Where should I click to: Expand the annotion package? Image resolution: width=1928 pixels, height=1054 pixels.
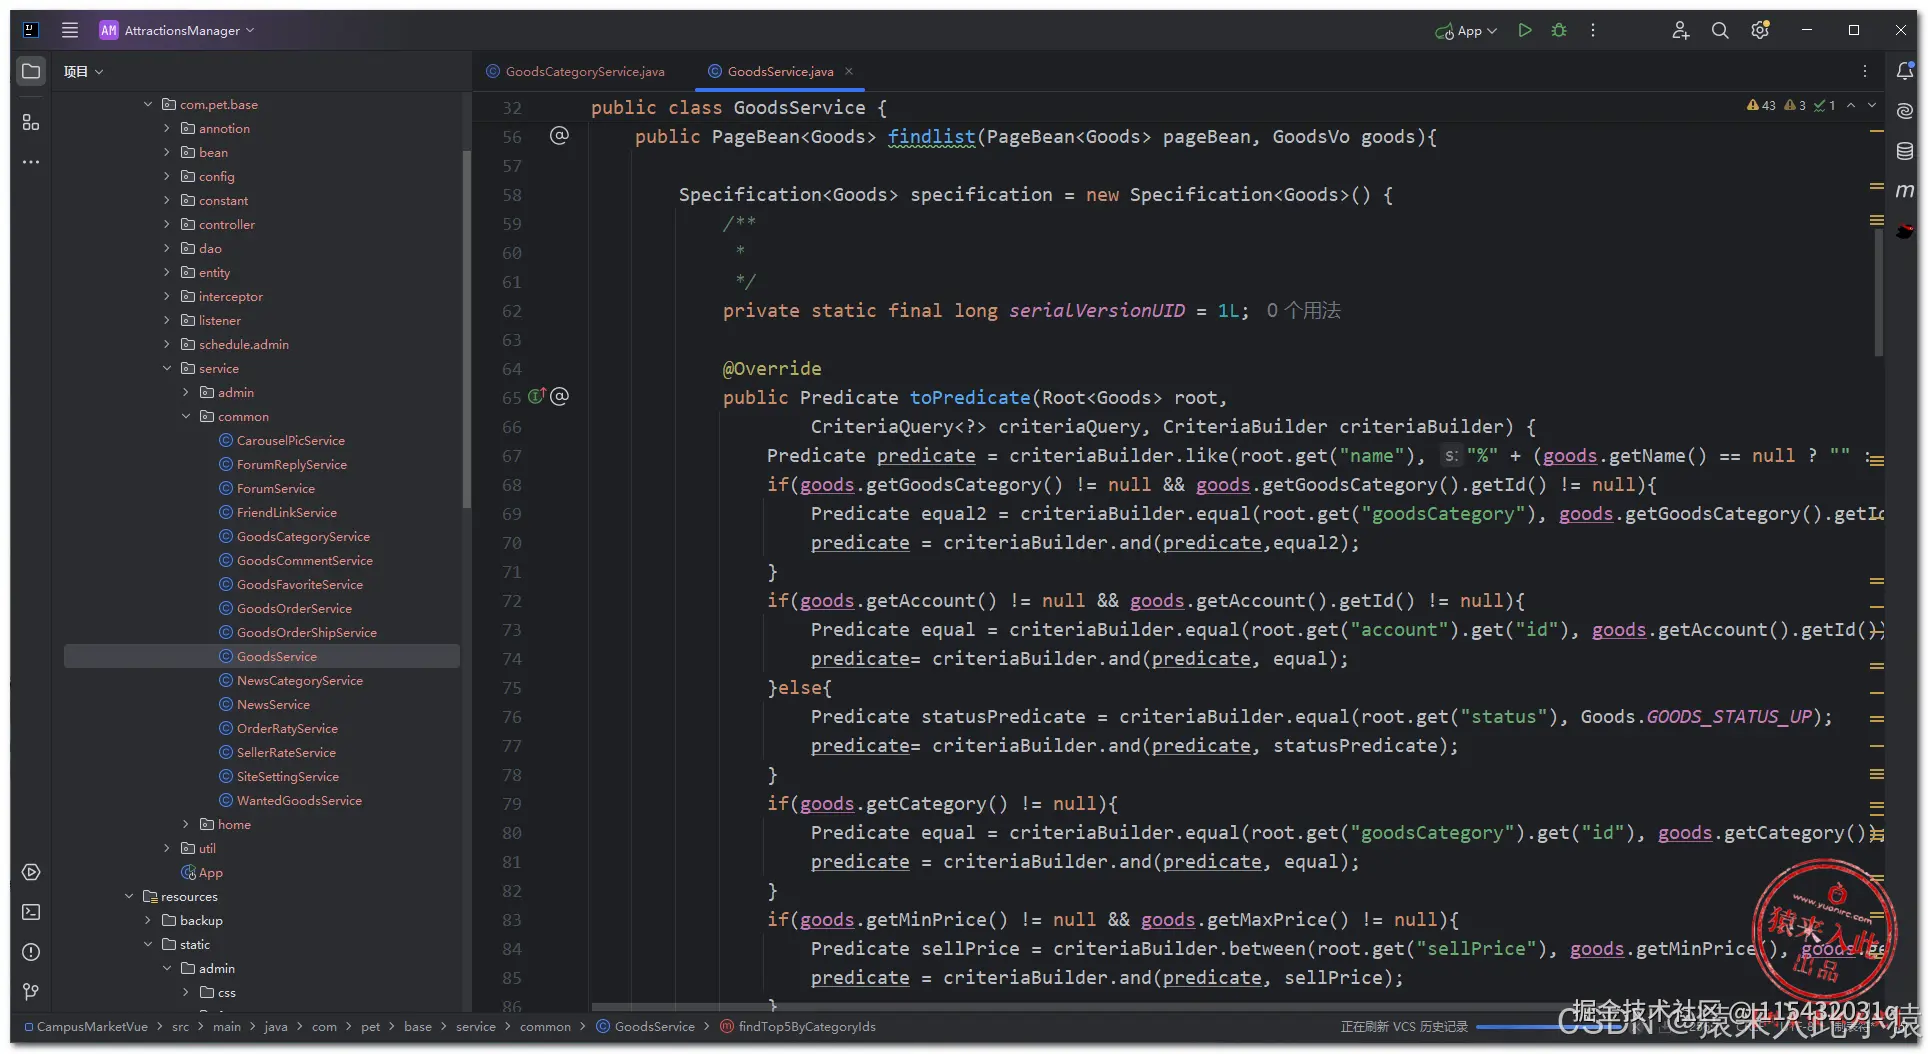tap(167, 128)
